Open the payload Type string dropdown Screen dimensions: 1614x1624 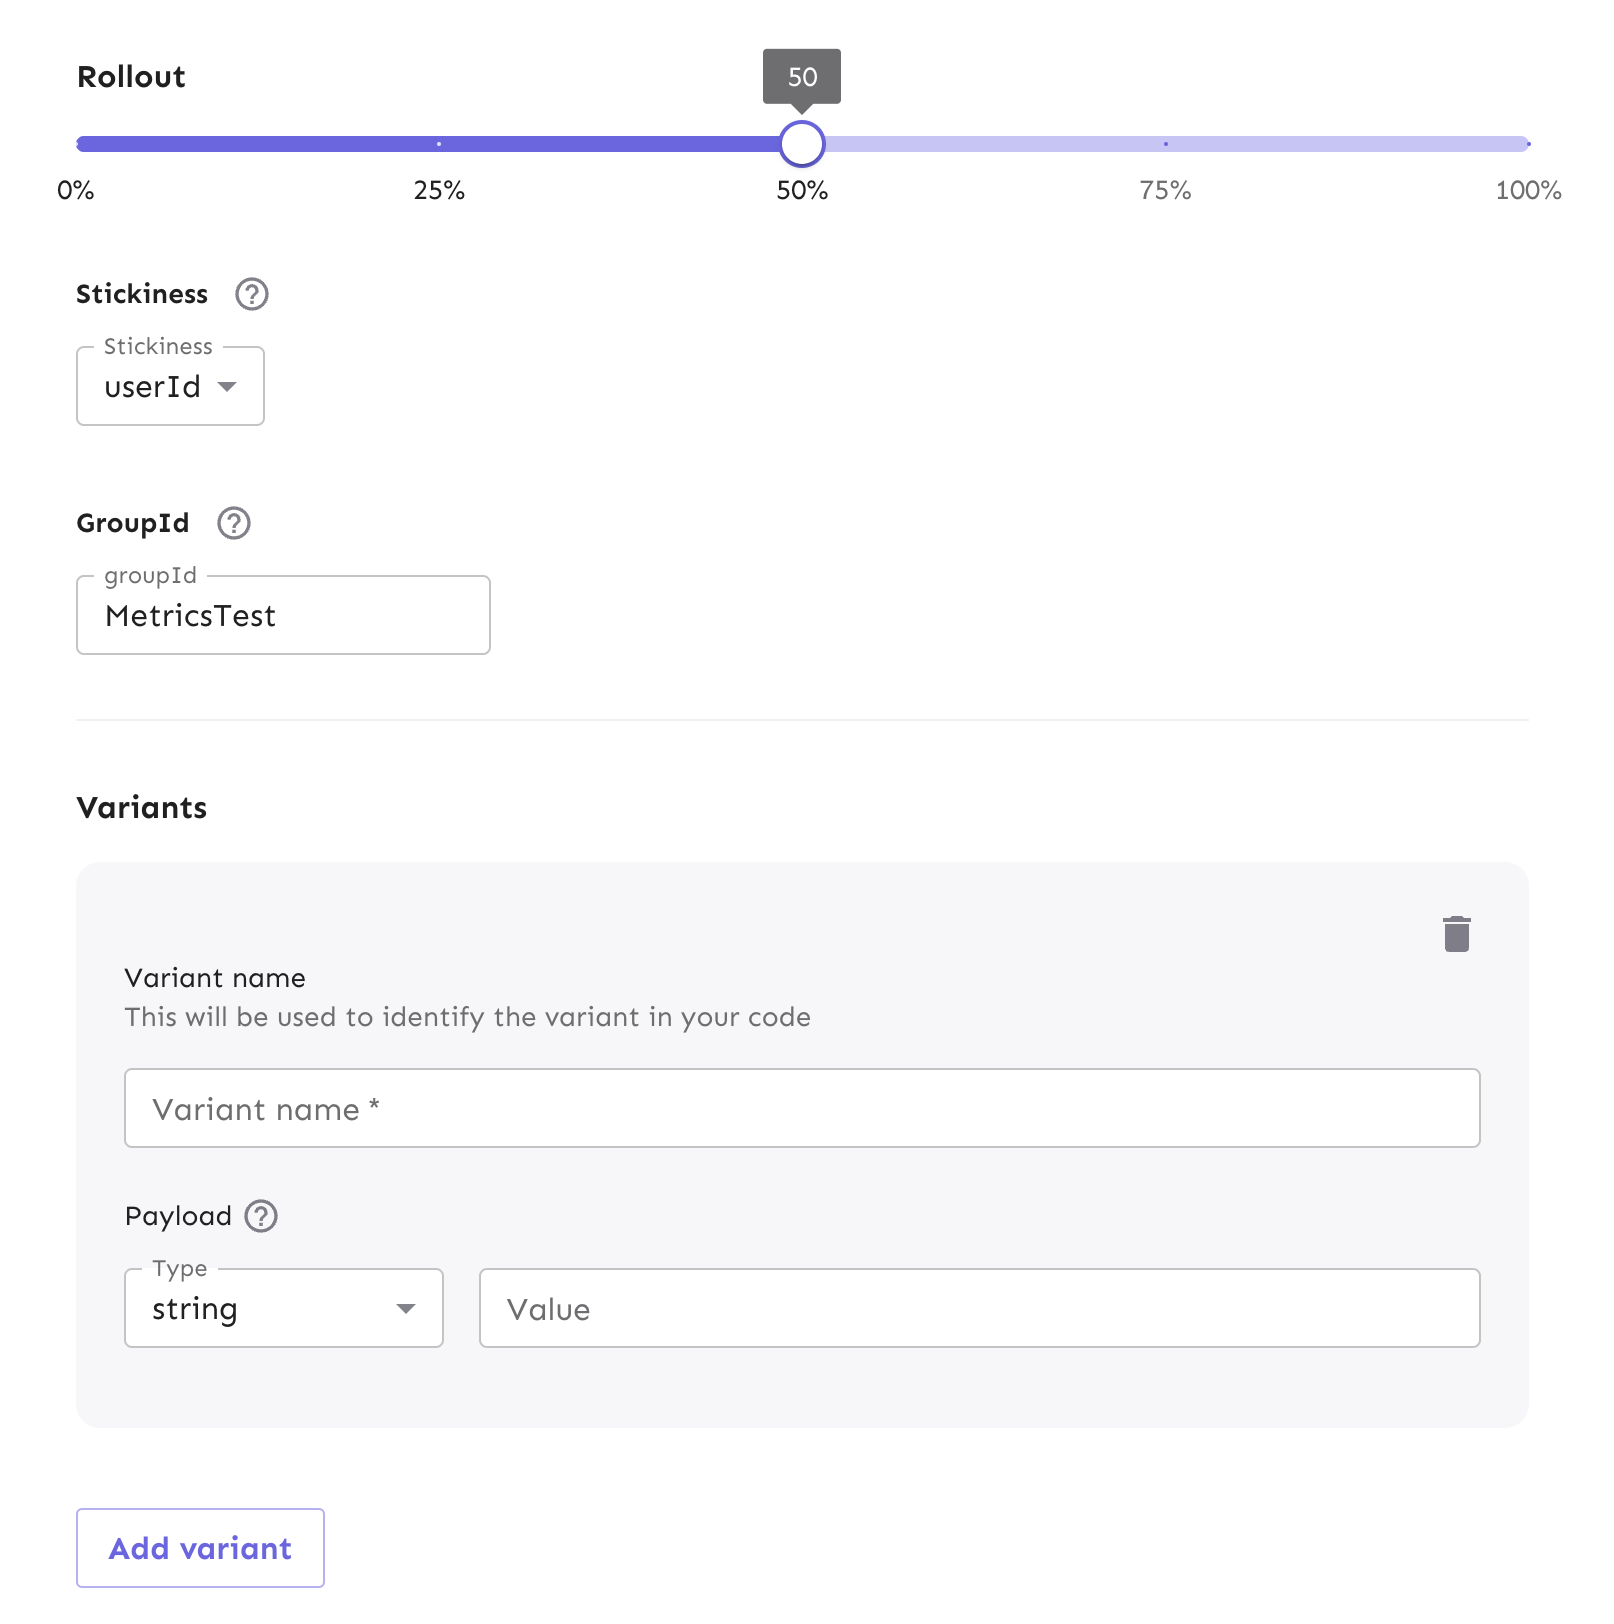[283, 1309]
